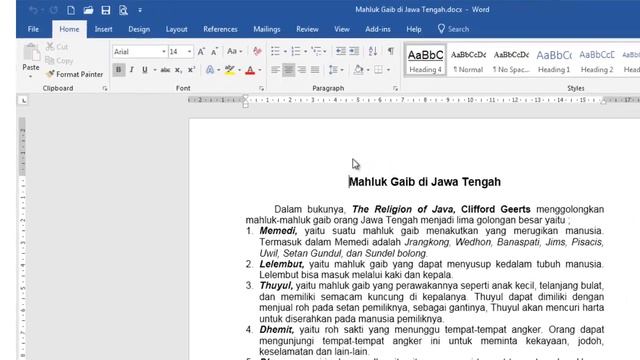Open the Paragraph dialog launcher
Viewport: 640px width, 360px height.
click(x=395, y=88)
